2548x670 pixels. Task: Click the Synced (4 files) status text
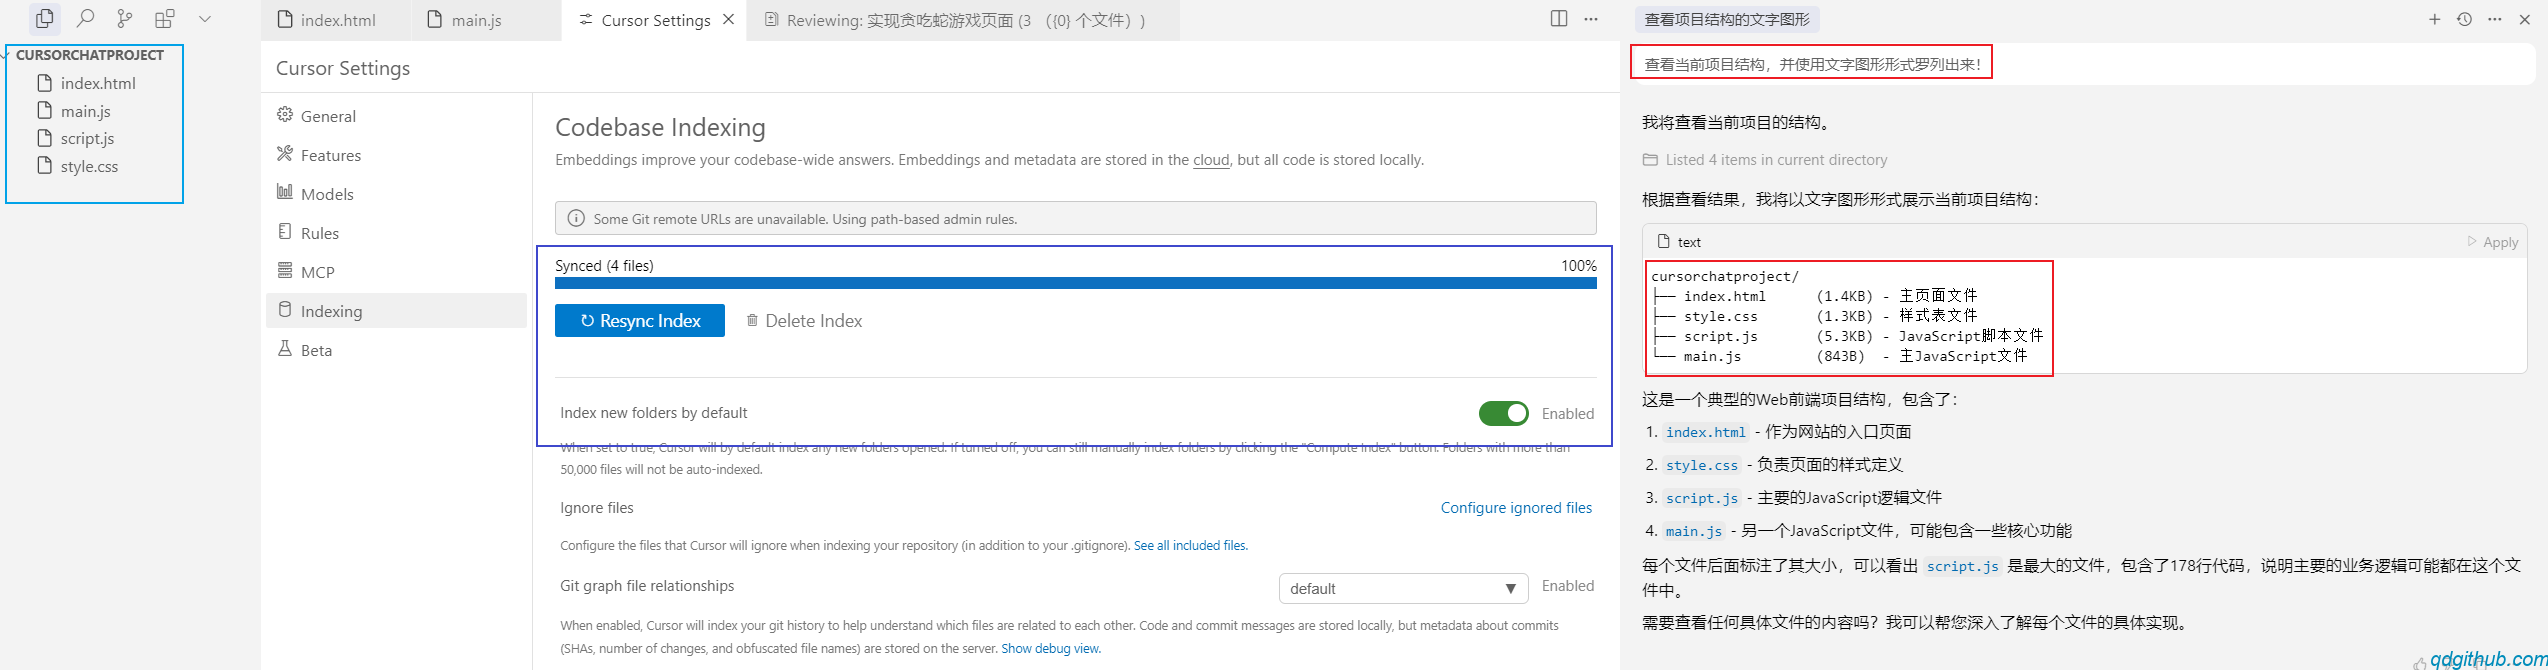click(x=604, y=265)
